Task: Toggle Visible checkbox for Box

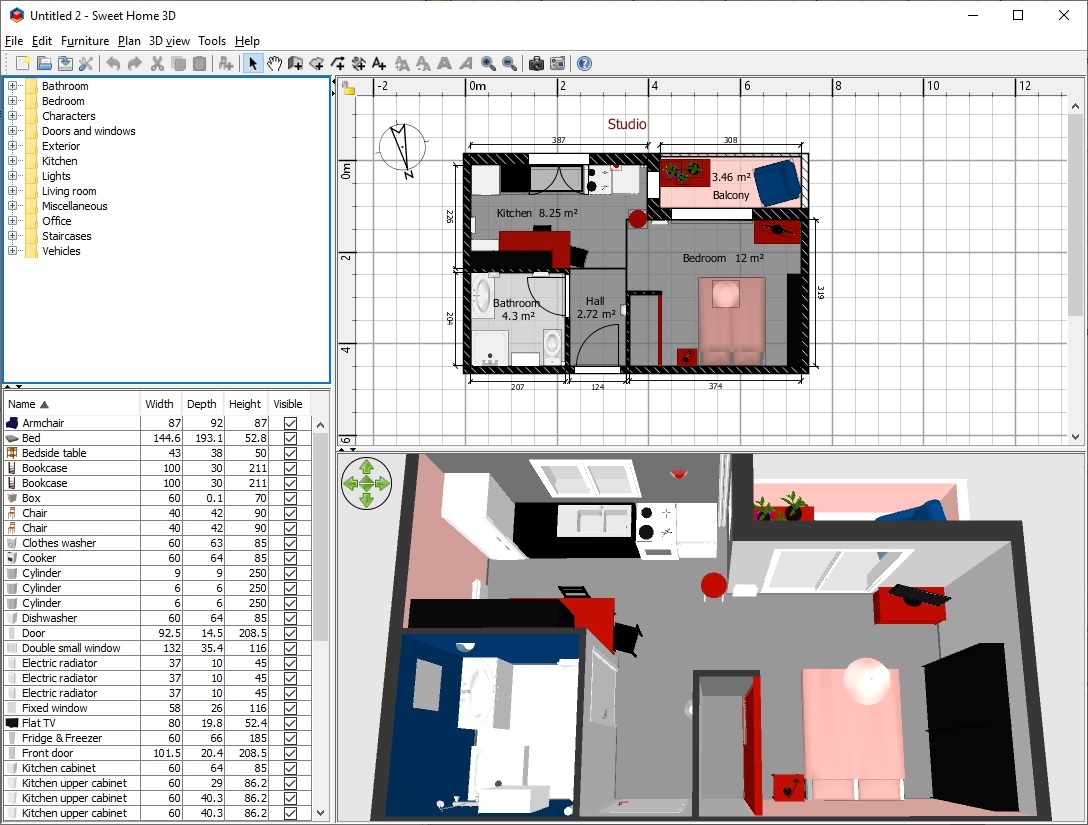Action: click(290, 498)
